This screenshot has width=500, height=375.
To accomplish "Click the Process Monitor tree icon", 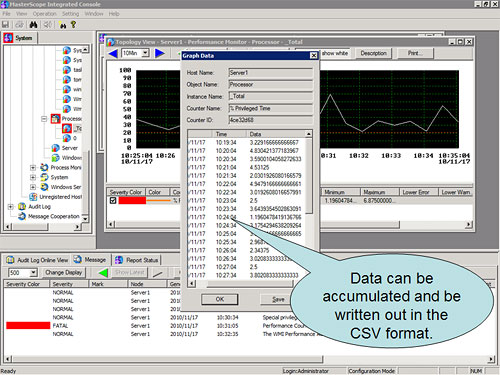I will pyautogui.click(x=44, y=167).
